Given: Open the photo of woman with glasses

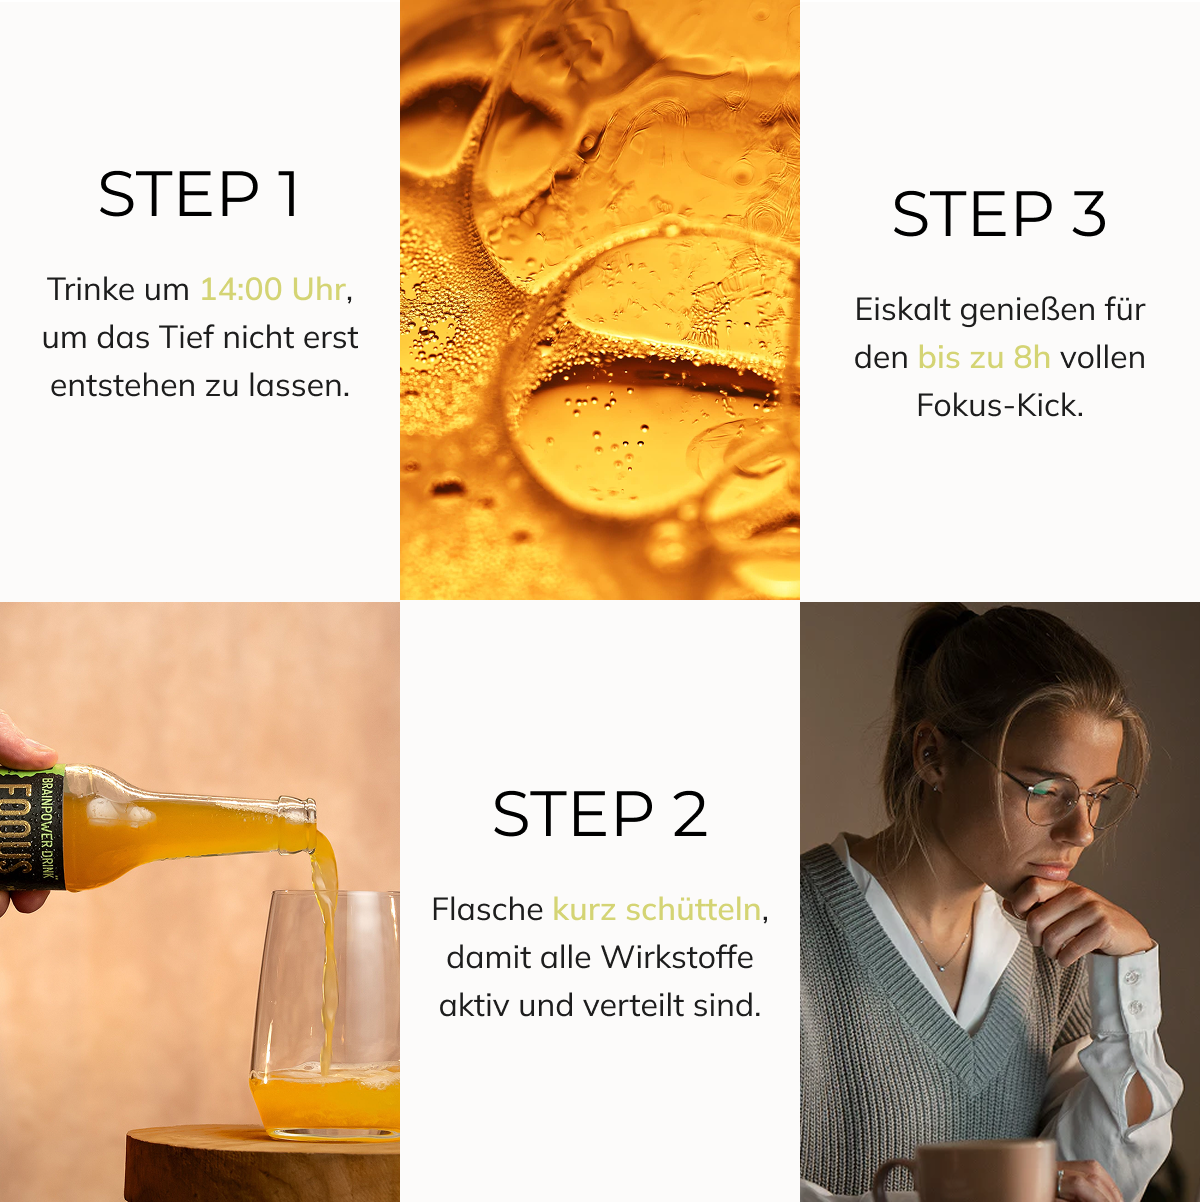Looking at the screenshot, I should pos(1000,902).
